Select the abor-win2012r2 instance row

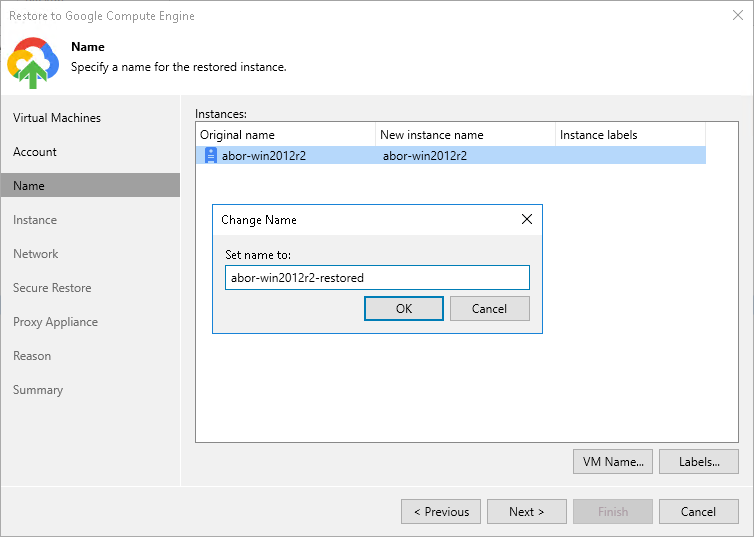(450, 155)
